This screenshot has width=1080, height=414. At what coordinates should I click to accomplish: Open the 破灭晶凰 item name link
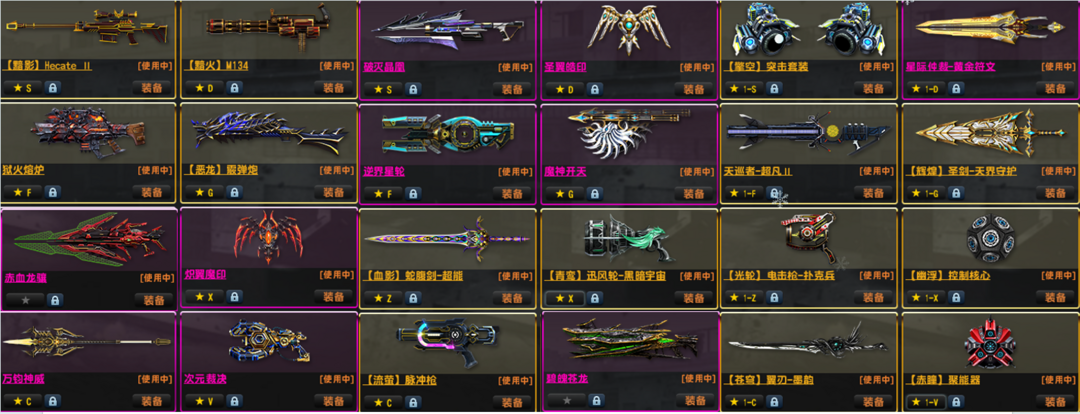point(383,67)
